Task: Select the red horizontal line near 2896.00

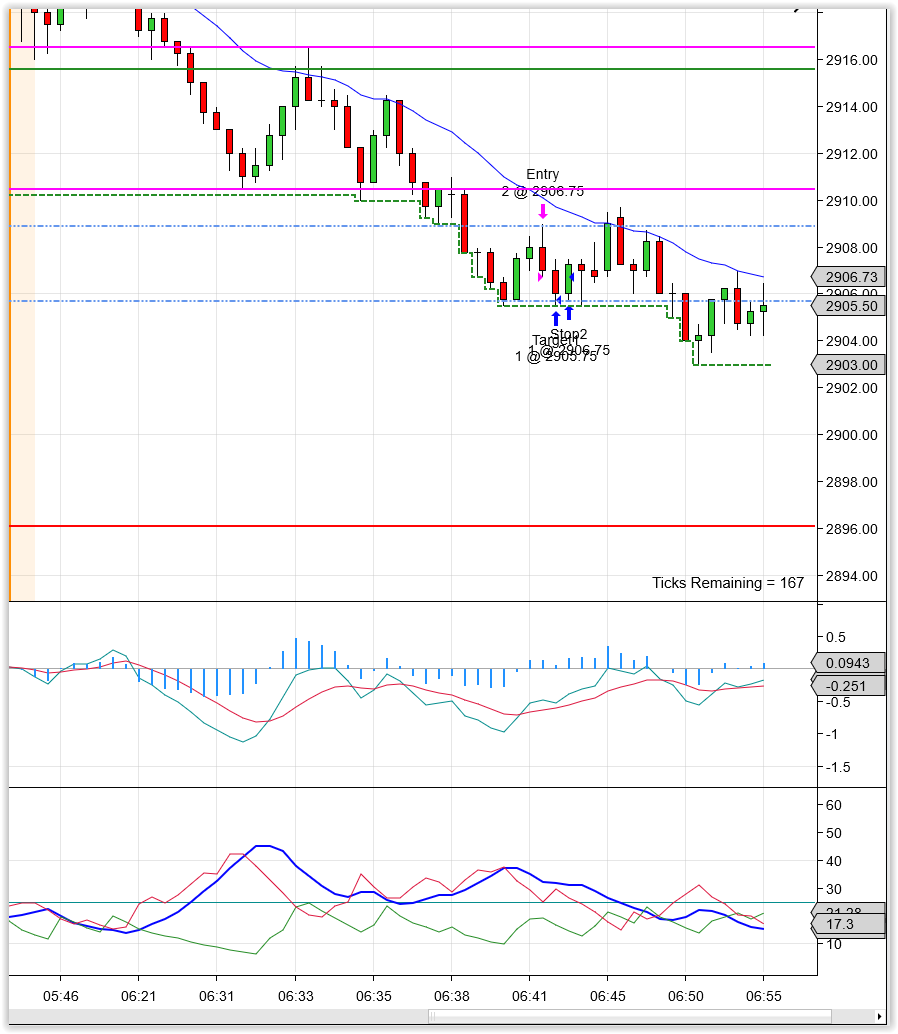Action: 412,526
